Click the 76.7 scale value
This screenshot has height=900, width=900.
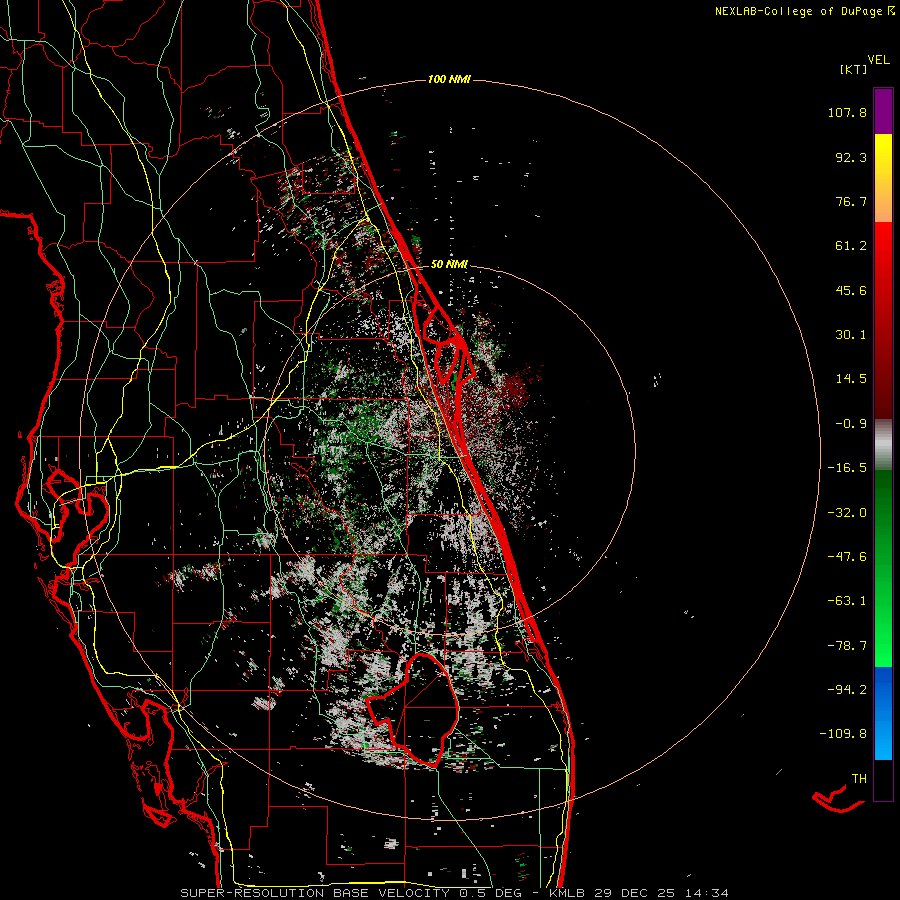[x=851, y=201]
